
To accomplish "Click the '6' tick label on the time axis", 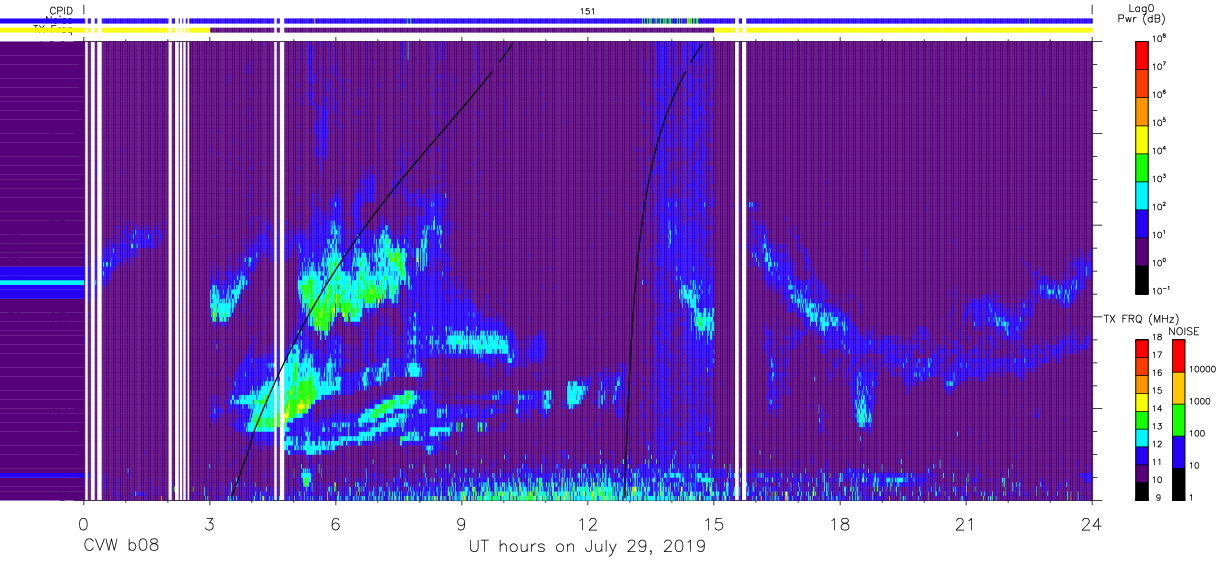I will 336,524.
